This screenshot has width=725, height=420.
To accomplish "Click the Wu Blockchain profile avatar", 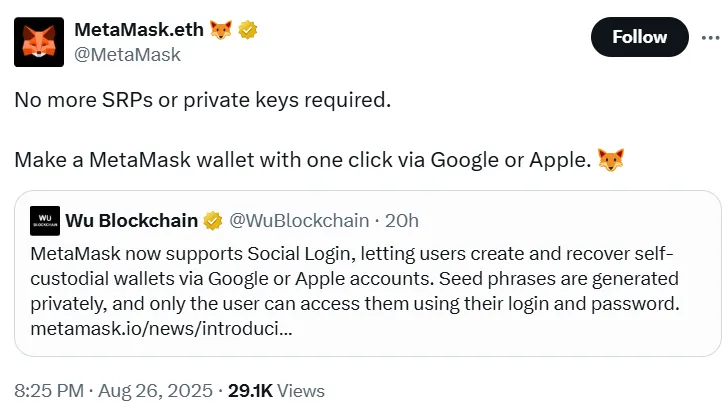I will [44, 220].
